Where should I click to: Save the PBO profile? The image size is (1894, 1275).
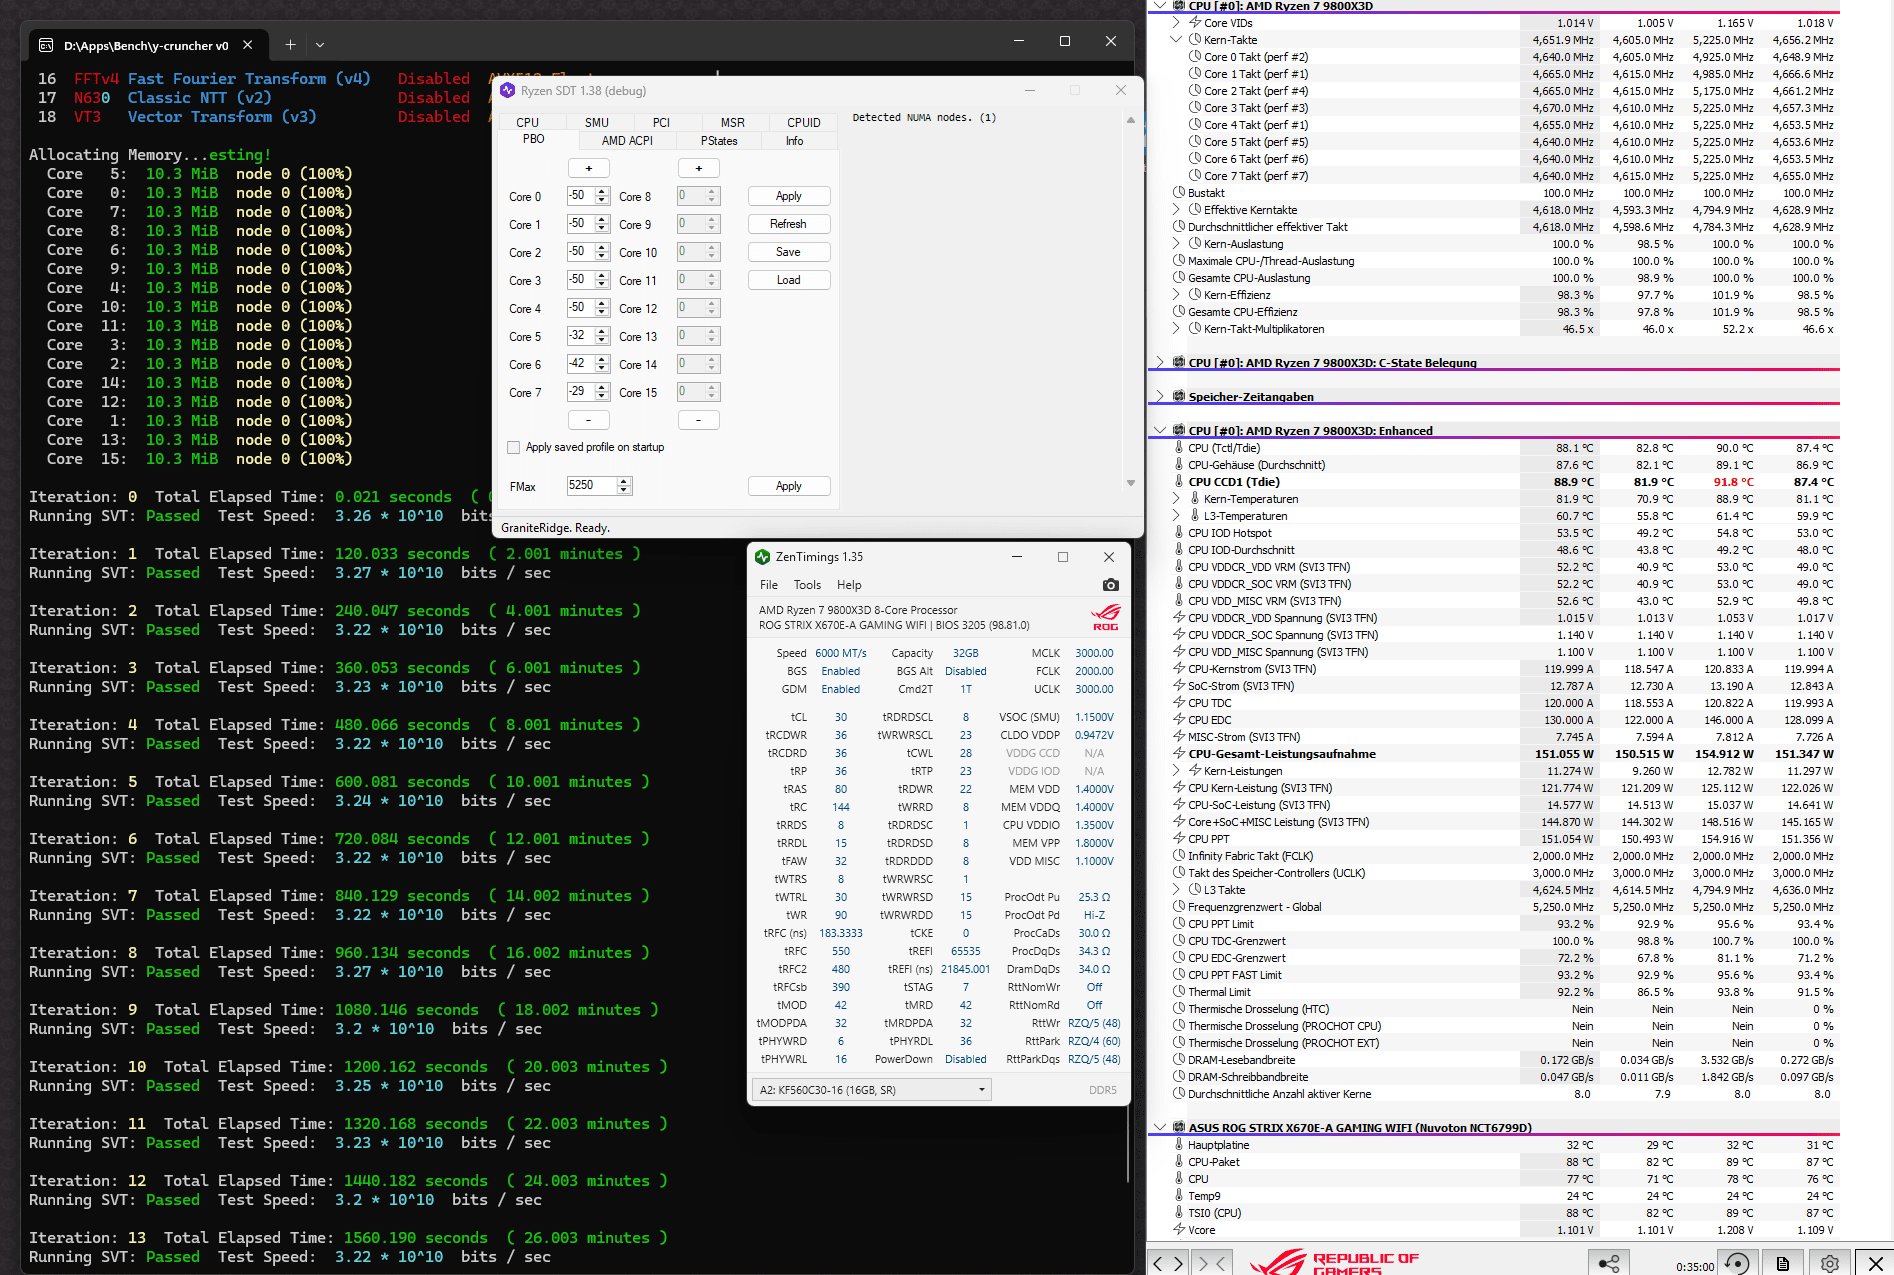click(788, 252)
